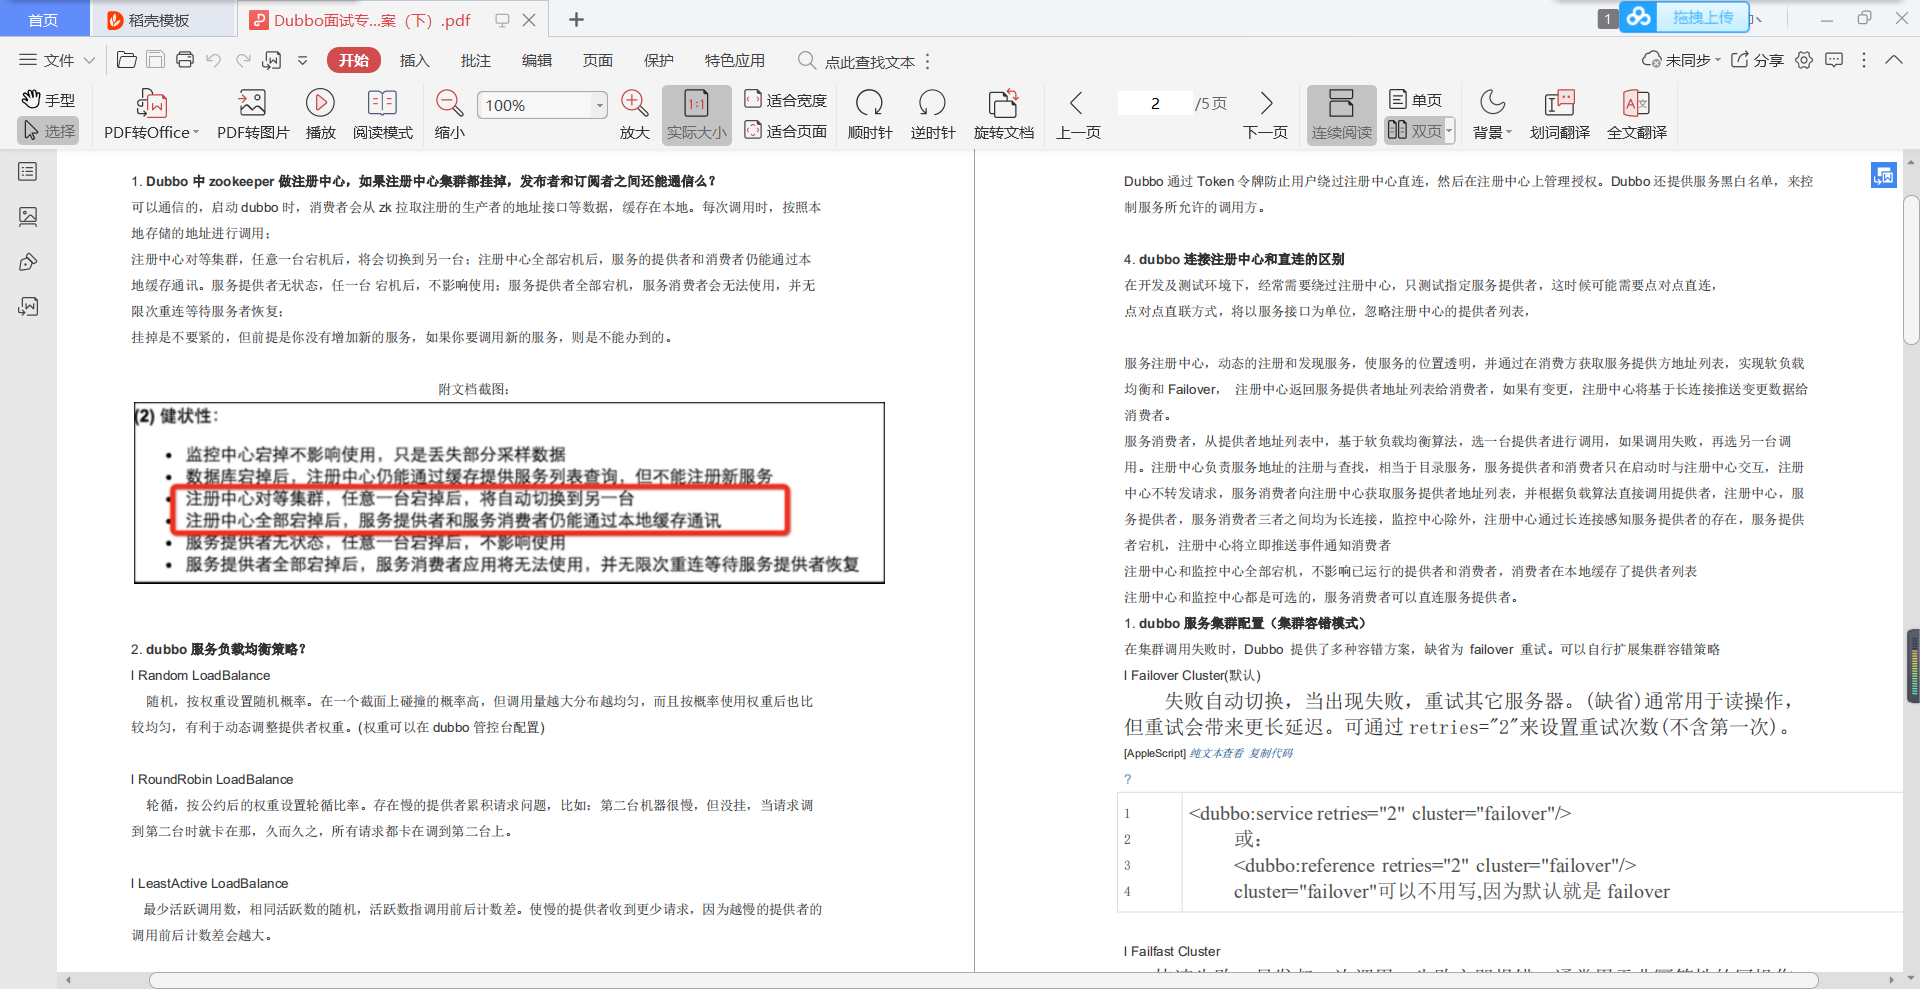This screenshot has height=989, width=1920.
Task: Open more options beside search box
Action: (x=928, y=61)
